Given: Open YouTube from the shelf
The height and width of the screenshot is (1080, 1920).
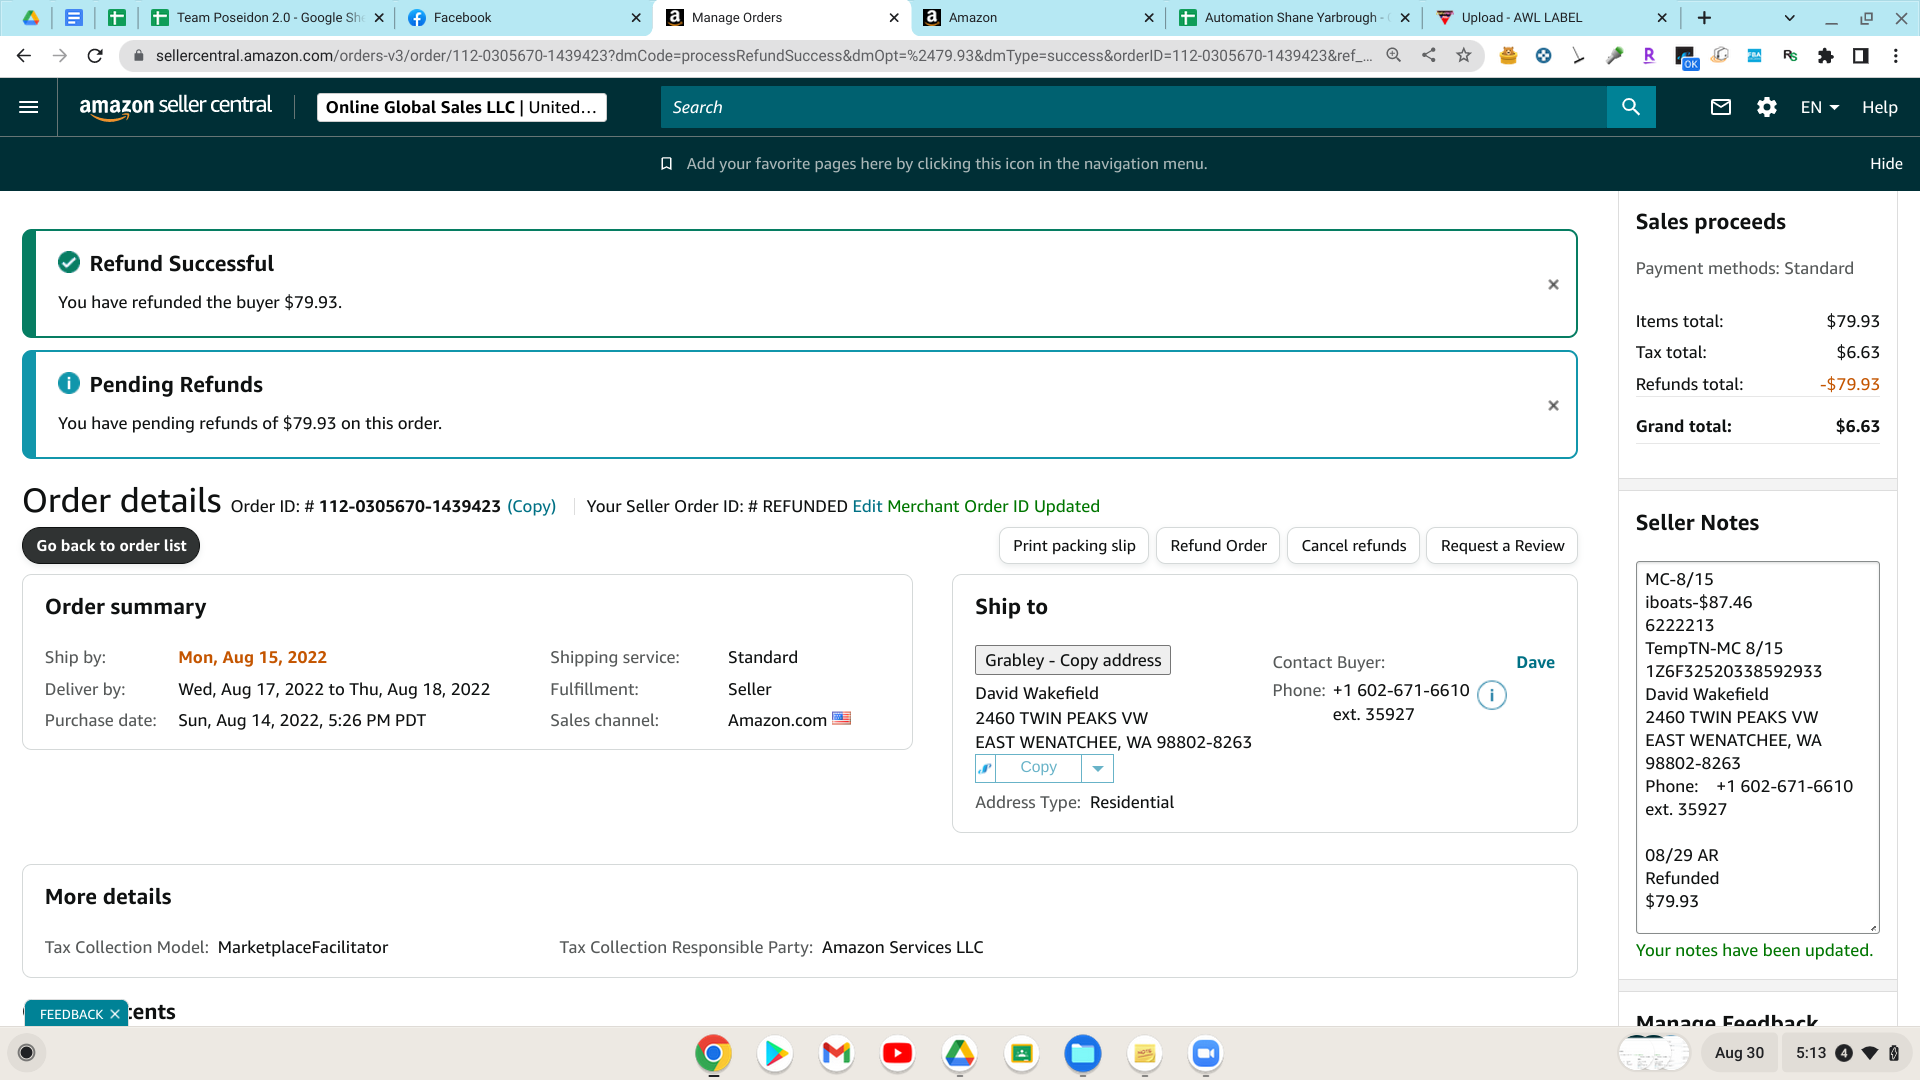Looking at the screenshot, I should click(898, 1053).
